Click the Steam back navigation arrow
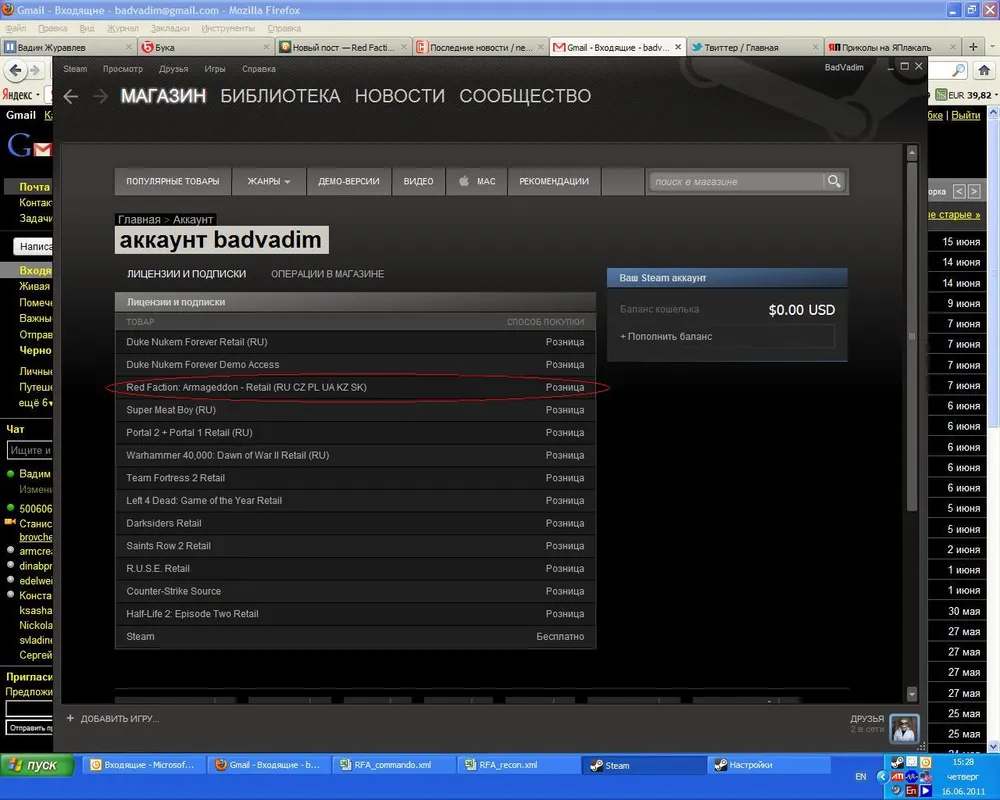Viewport: 1000px width, 800px height. pos(70,97)
